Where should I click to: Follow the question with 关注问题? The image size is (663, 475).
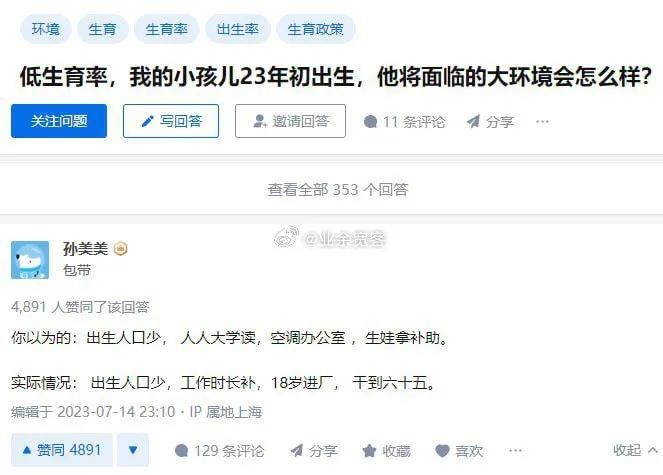59,121
